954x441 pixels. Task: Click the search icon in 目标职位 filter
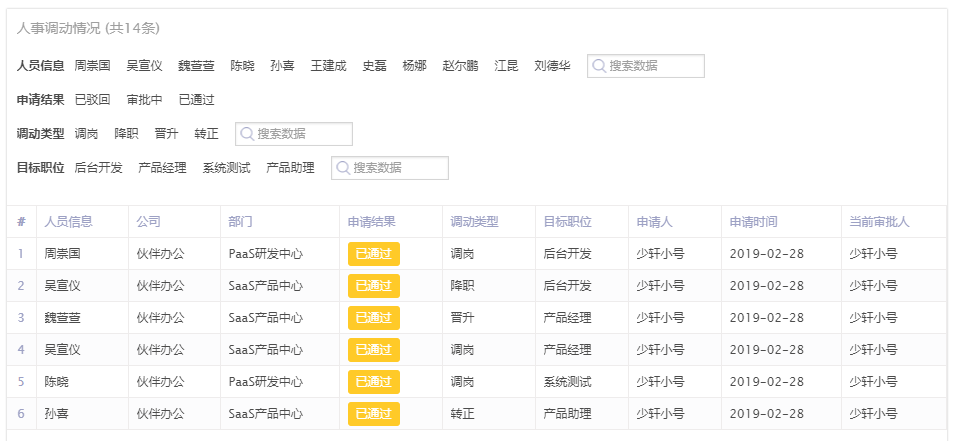342,168
